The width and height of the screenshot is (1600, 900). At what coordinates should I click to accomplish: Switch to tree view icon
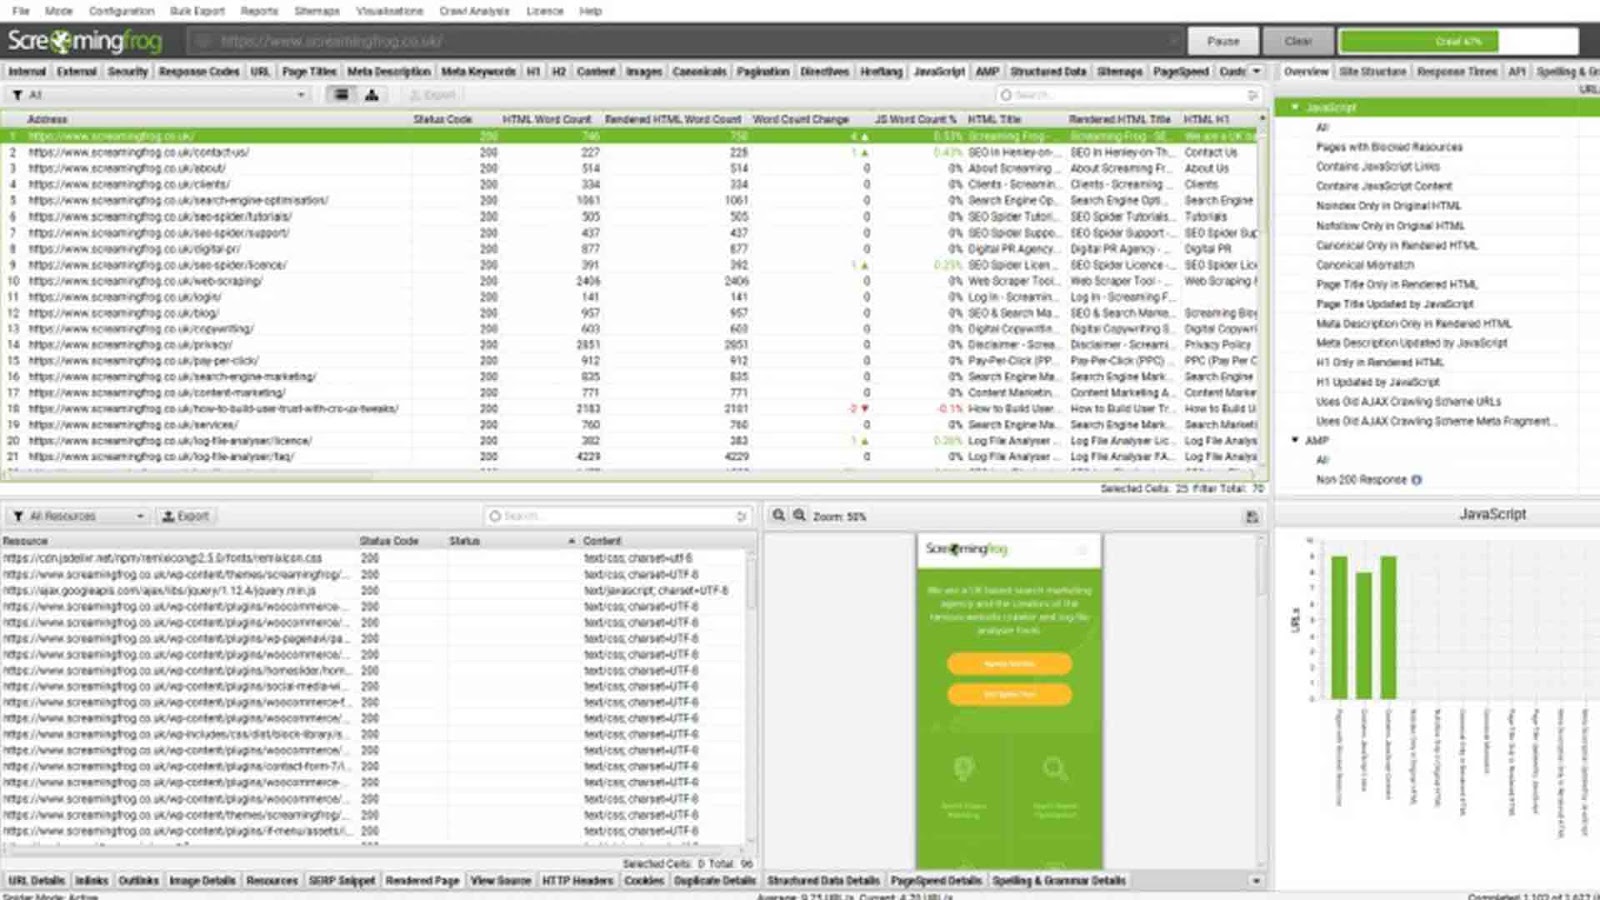[372, 95]
